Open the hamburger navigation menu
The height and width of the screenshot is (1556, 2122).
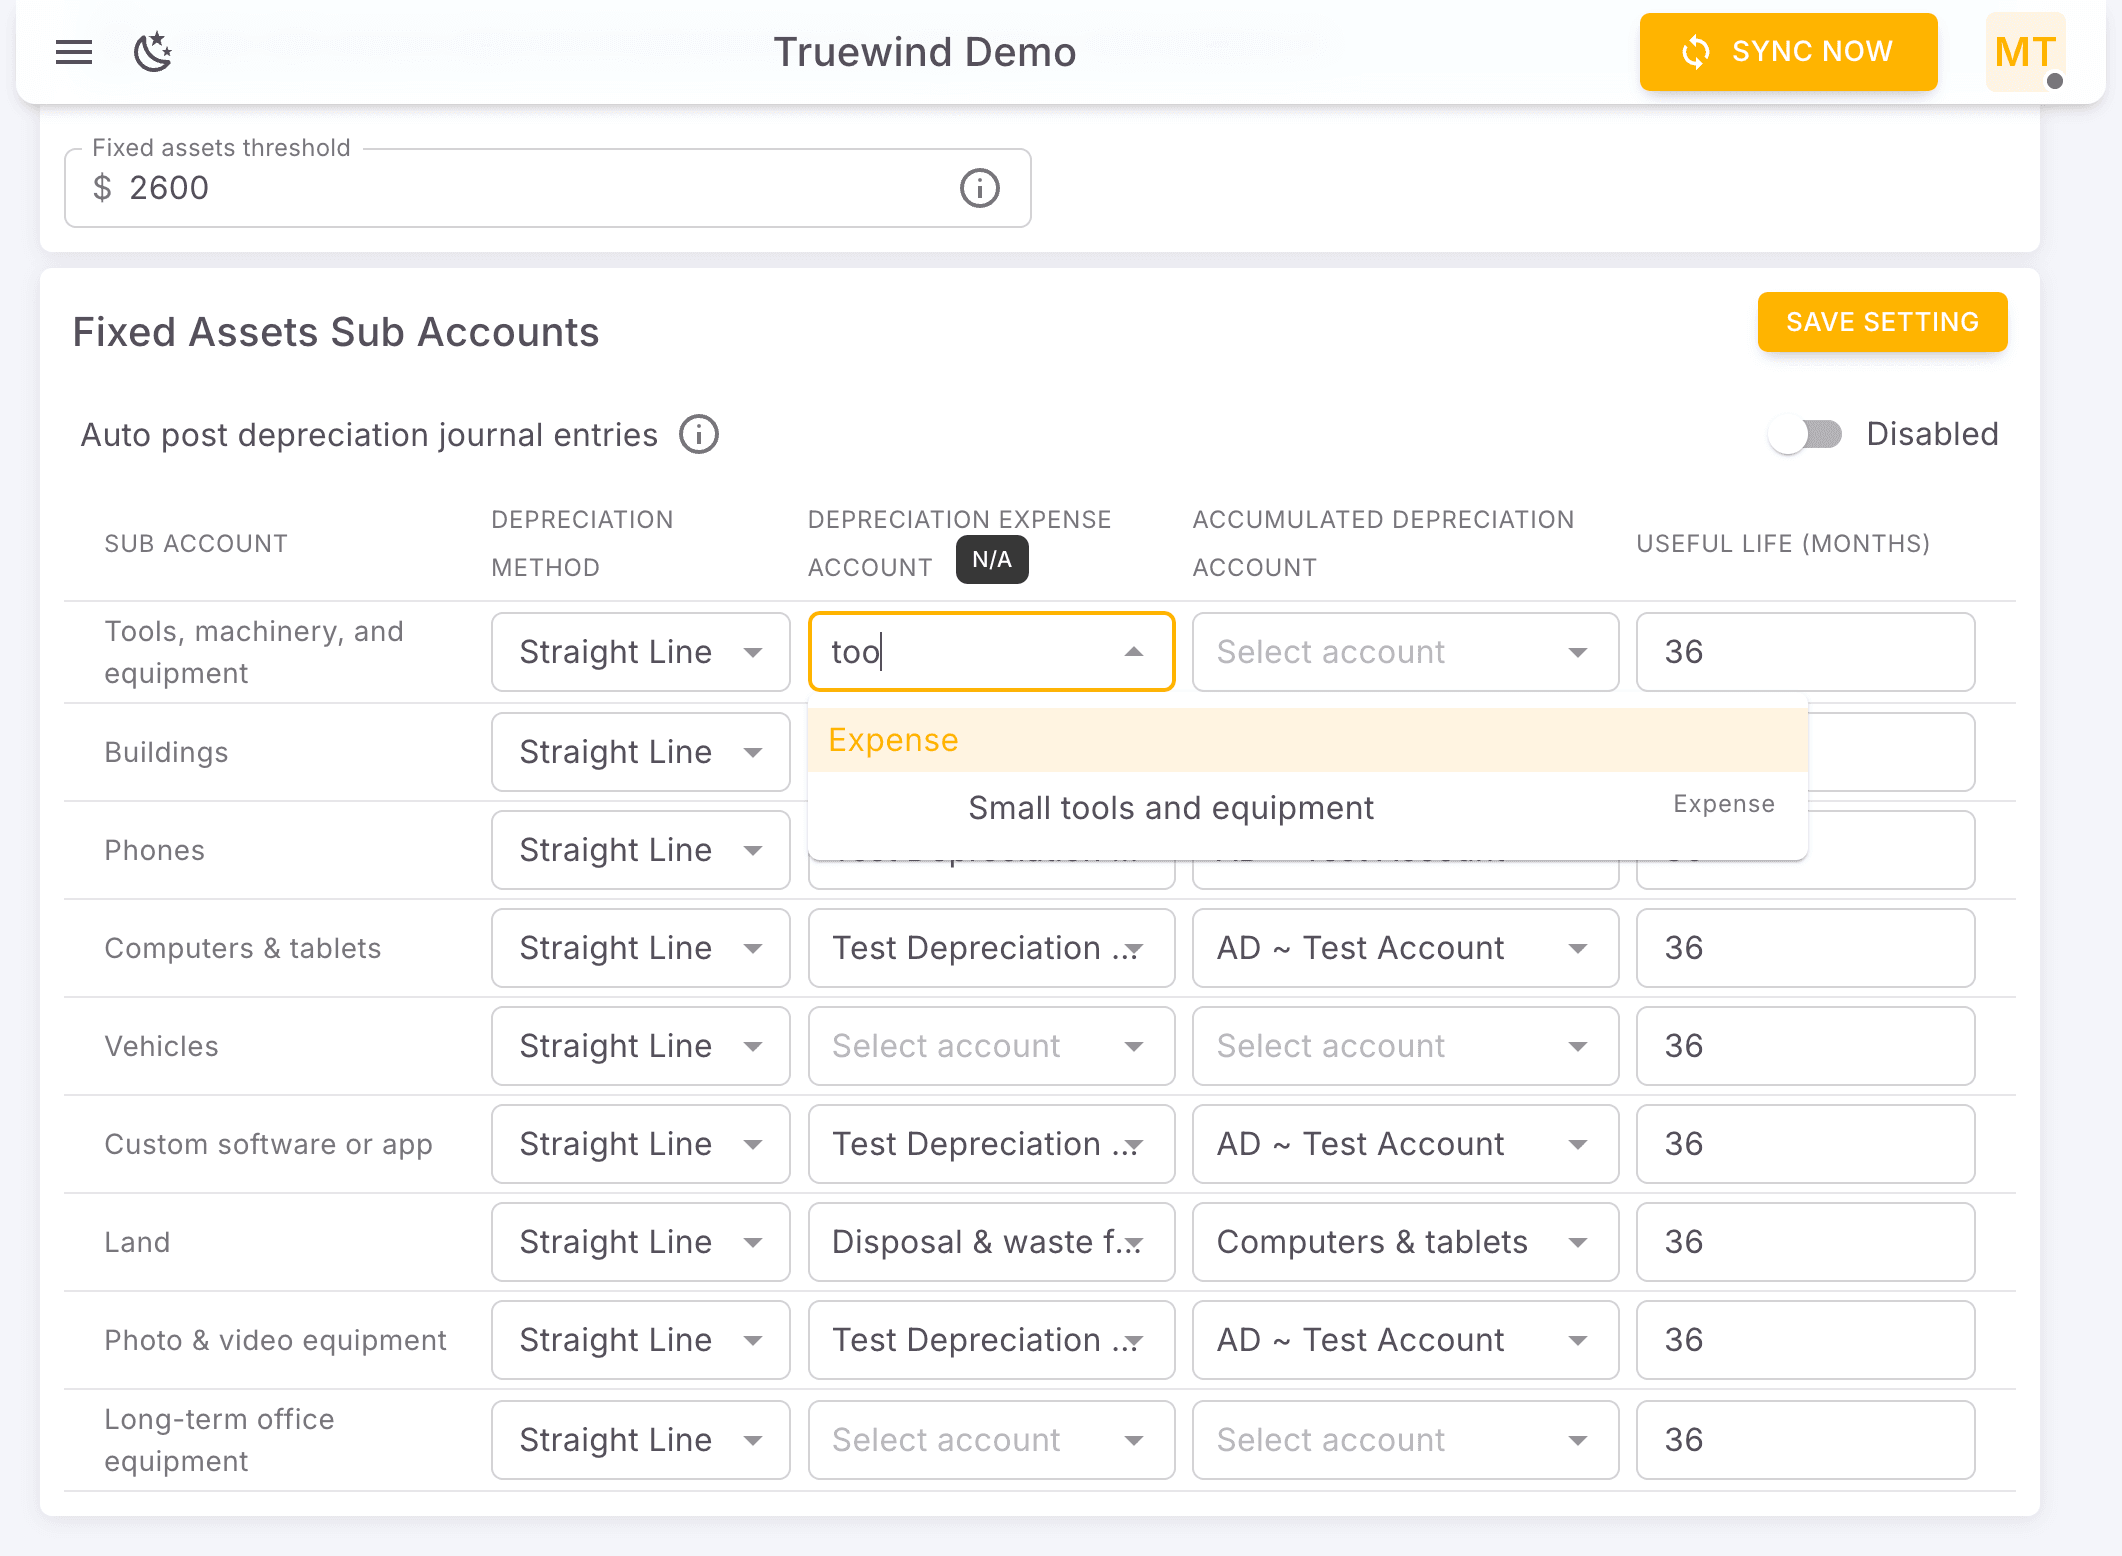(73, 52)
